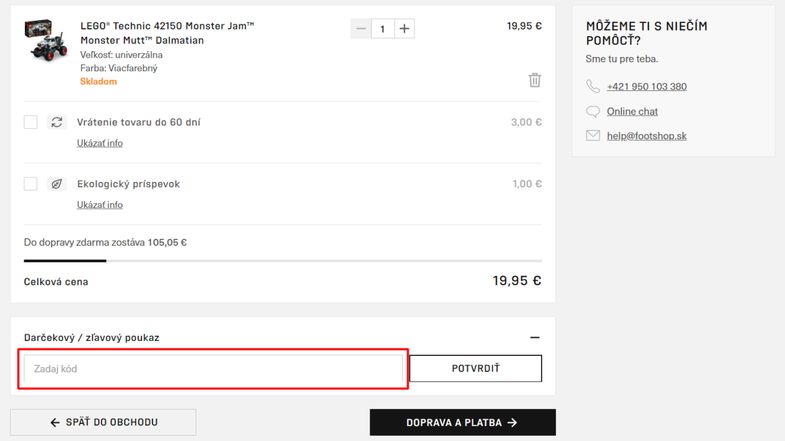
Task: Proceed to DOPRAVA A PLATBA
Action: 463,422
